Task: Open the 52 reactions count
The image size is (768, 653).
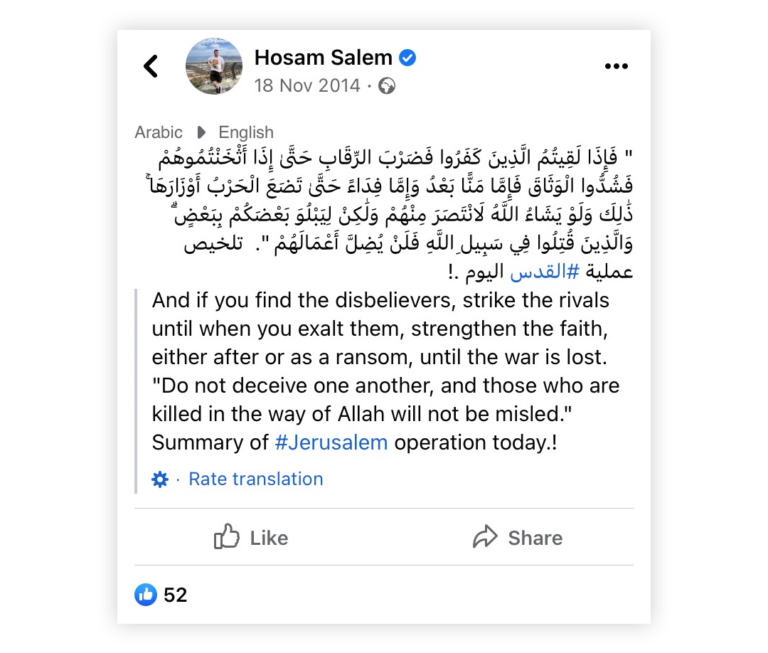Action: 175,595
